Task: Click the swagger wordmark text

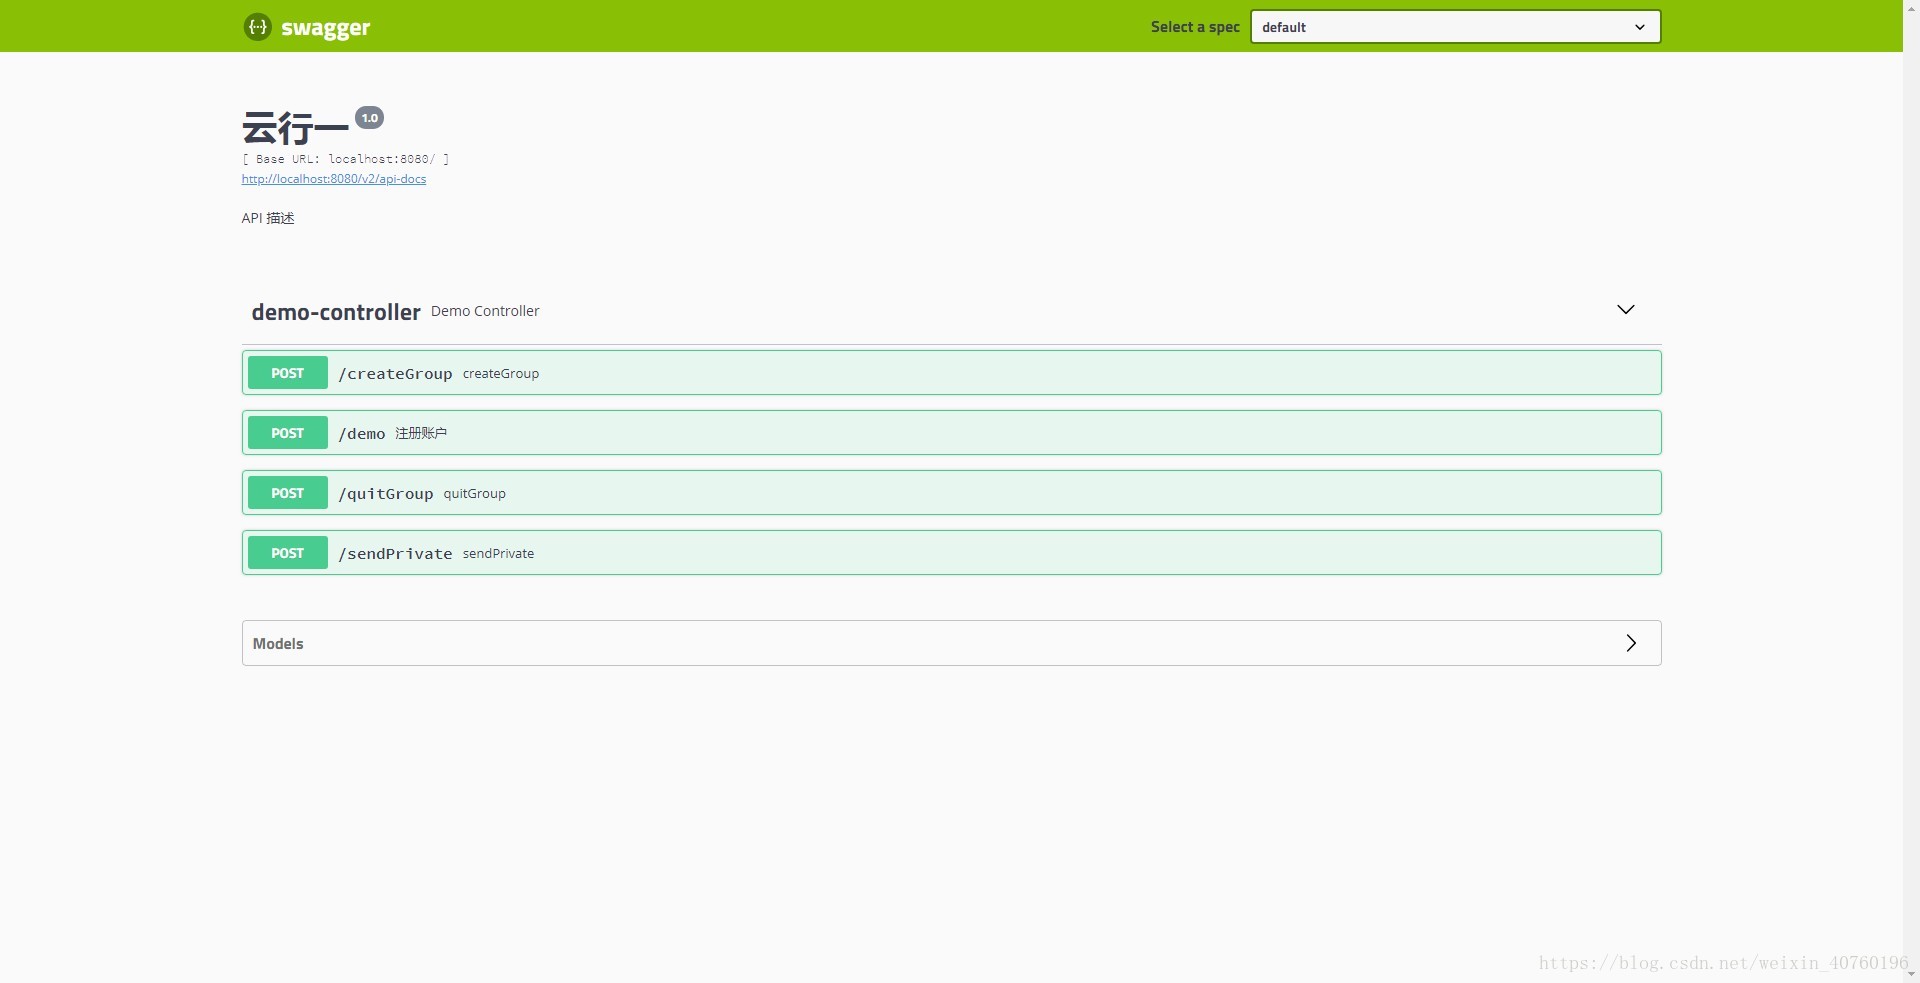Action: [x=326, y=28]
